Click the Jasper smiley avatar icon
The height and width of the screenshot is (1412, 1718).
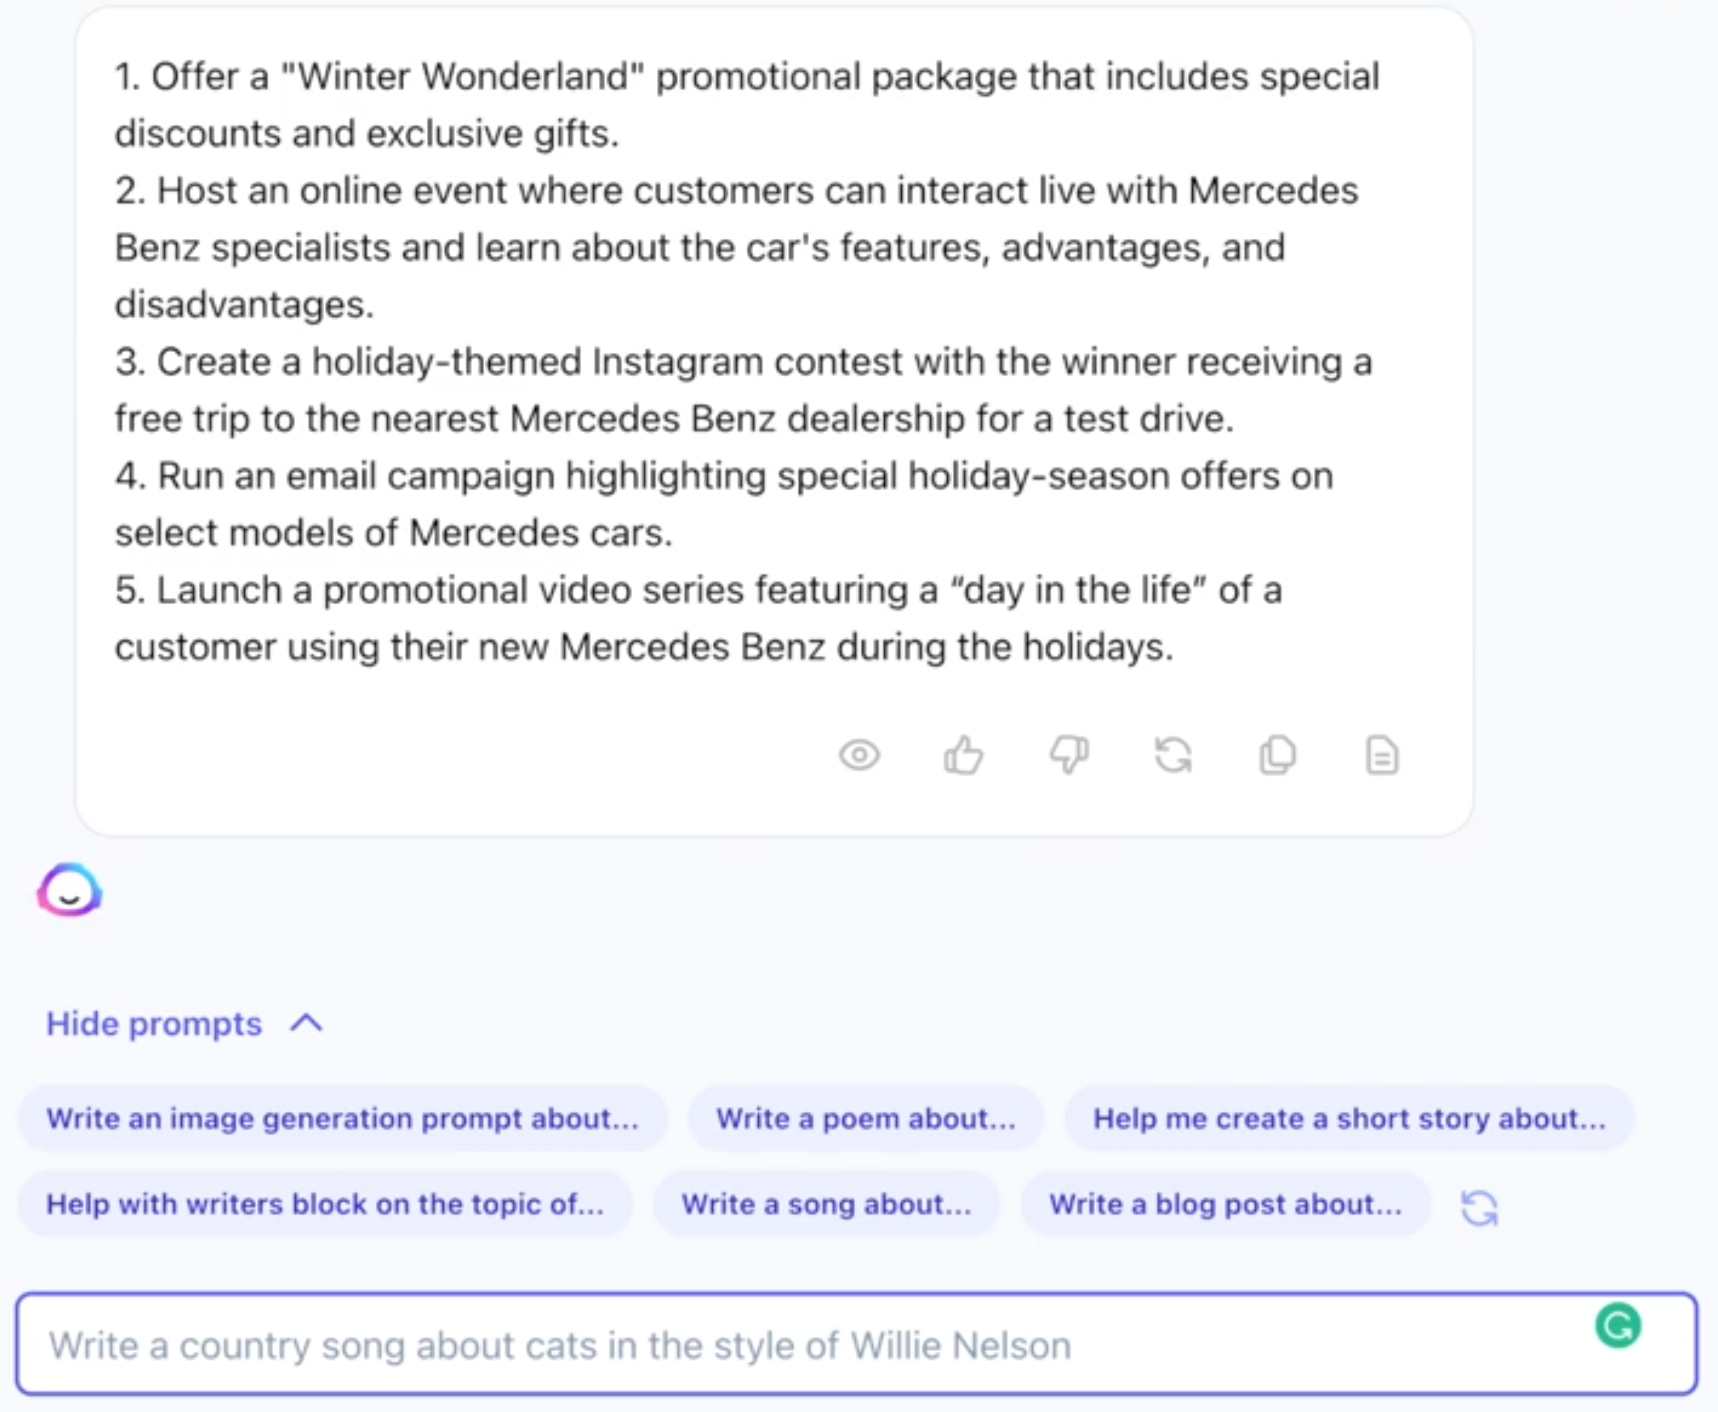69,890
